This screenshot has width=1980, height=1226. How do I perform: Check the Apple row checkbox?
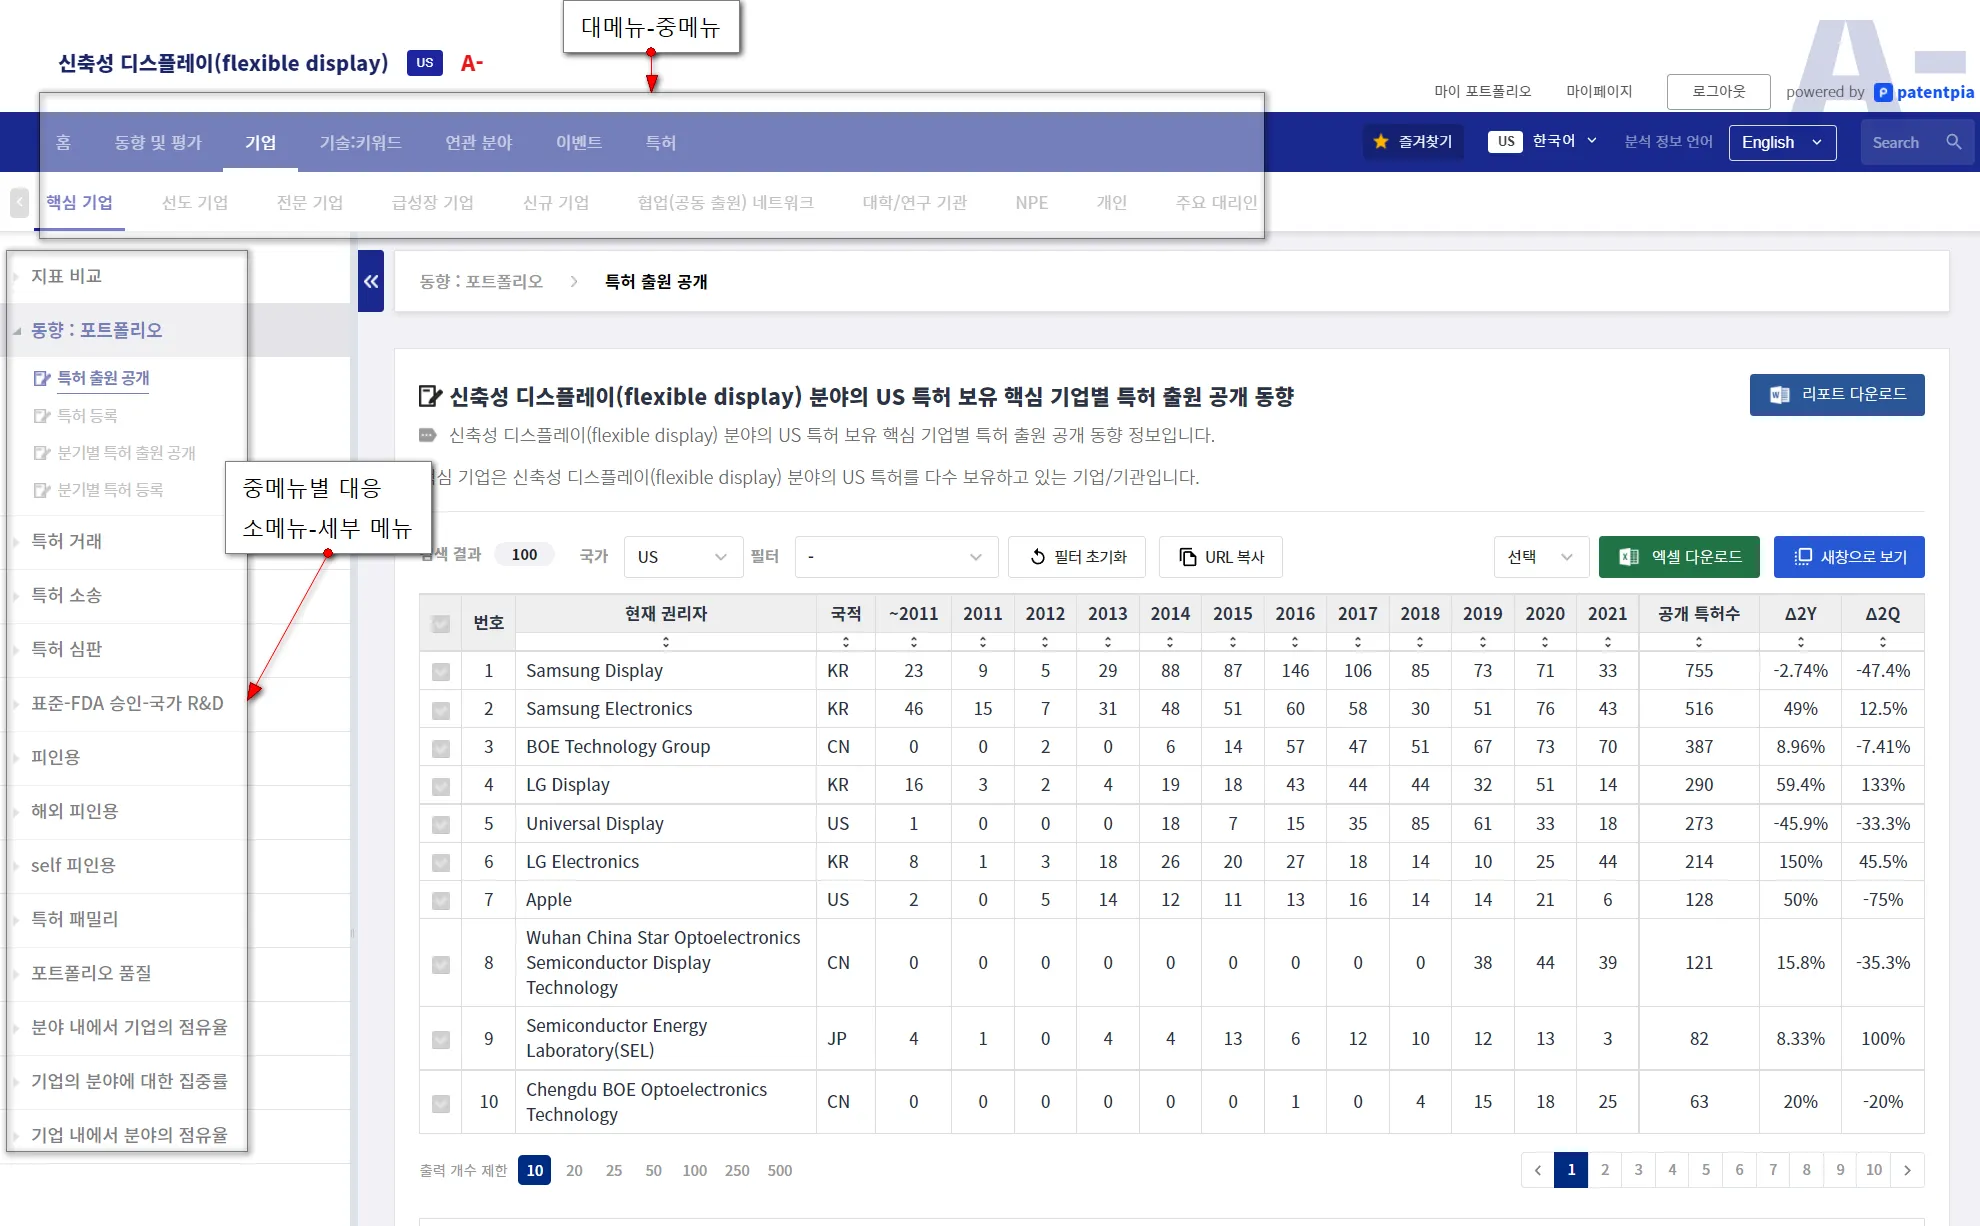point(440,901)
